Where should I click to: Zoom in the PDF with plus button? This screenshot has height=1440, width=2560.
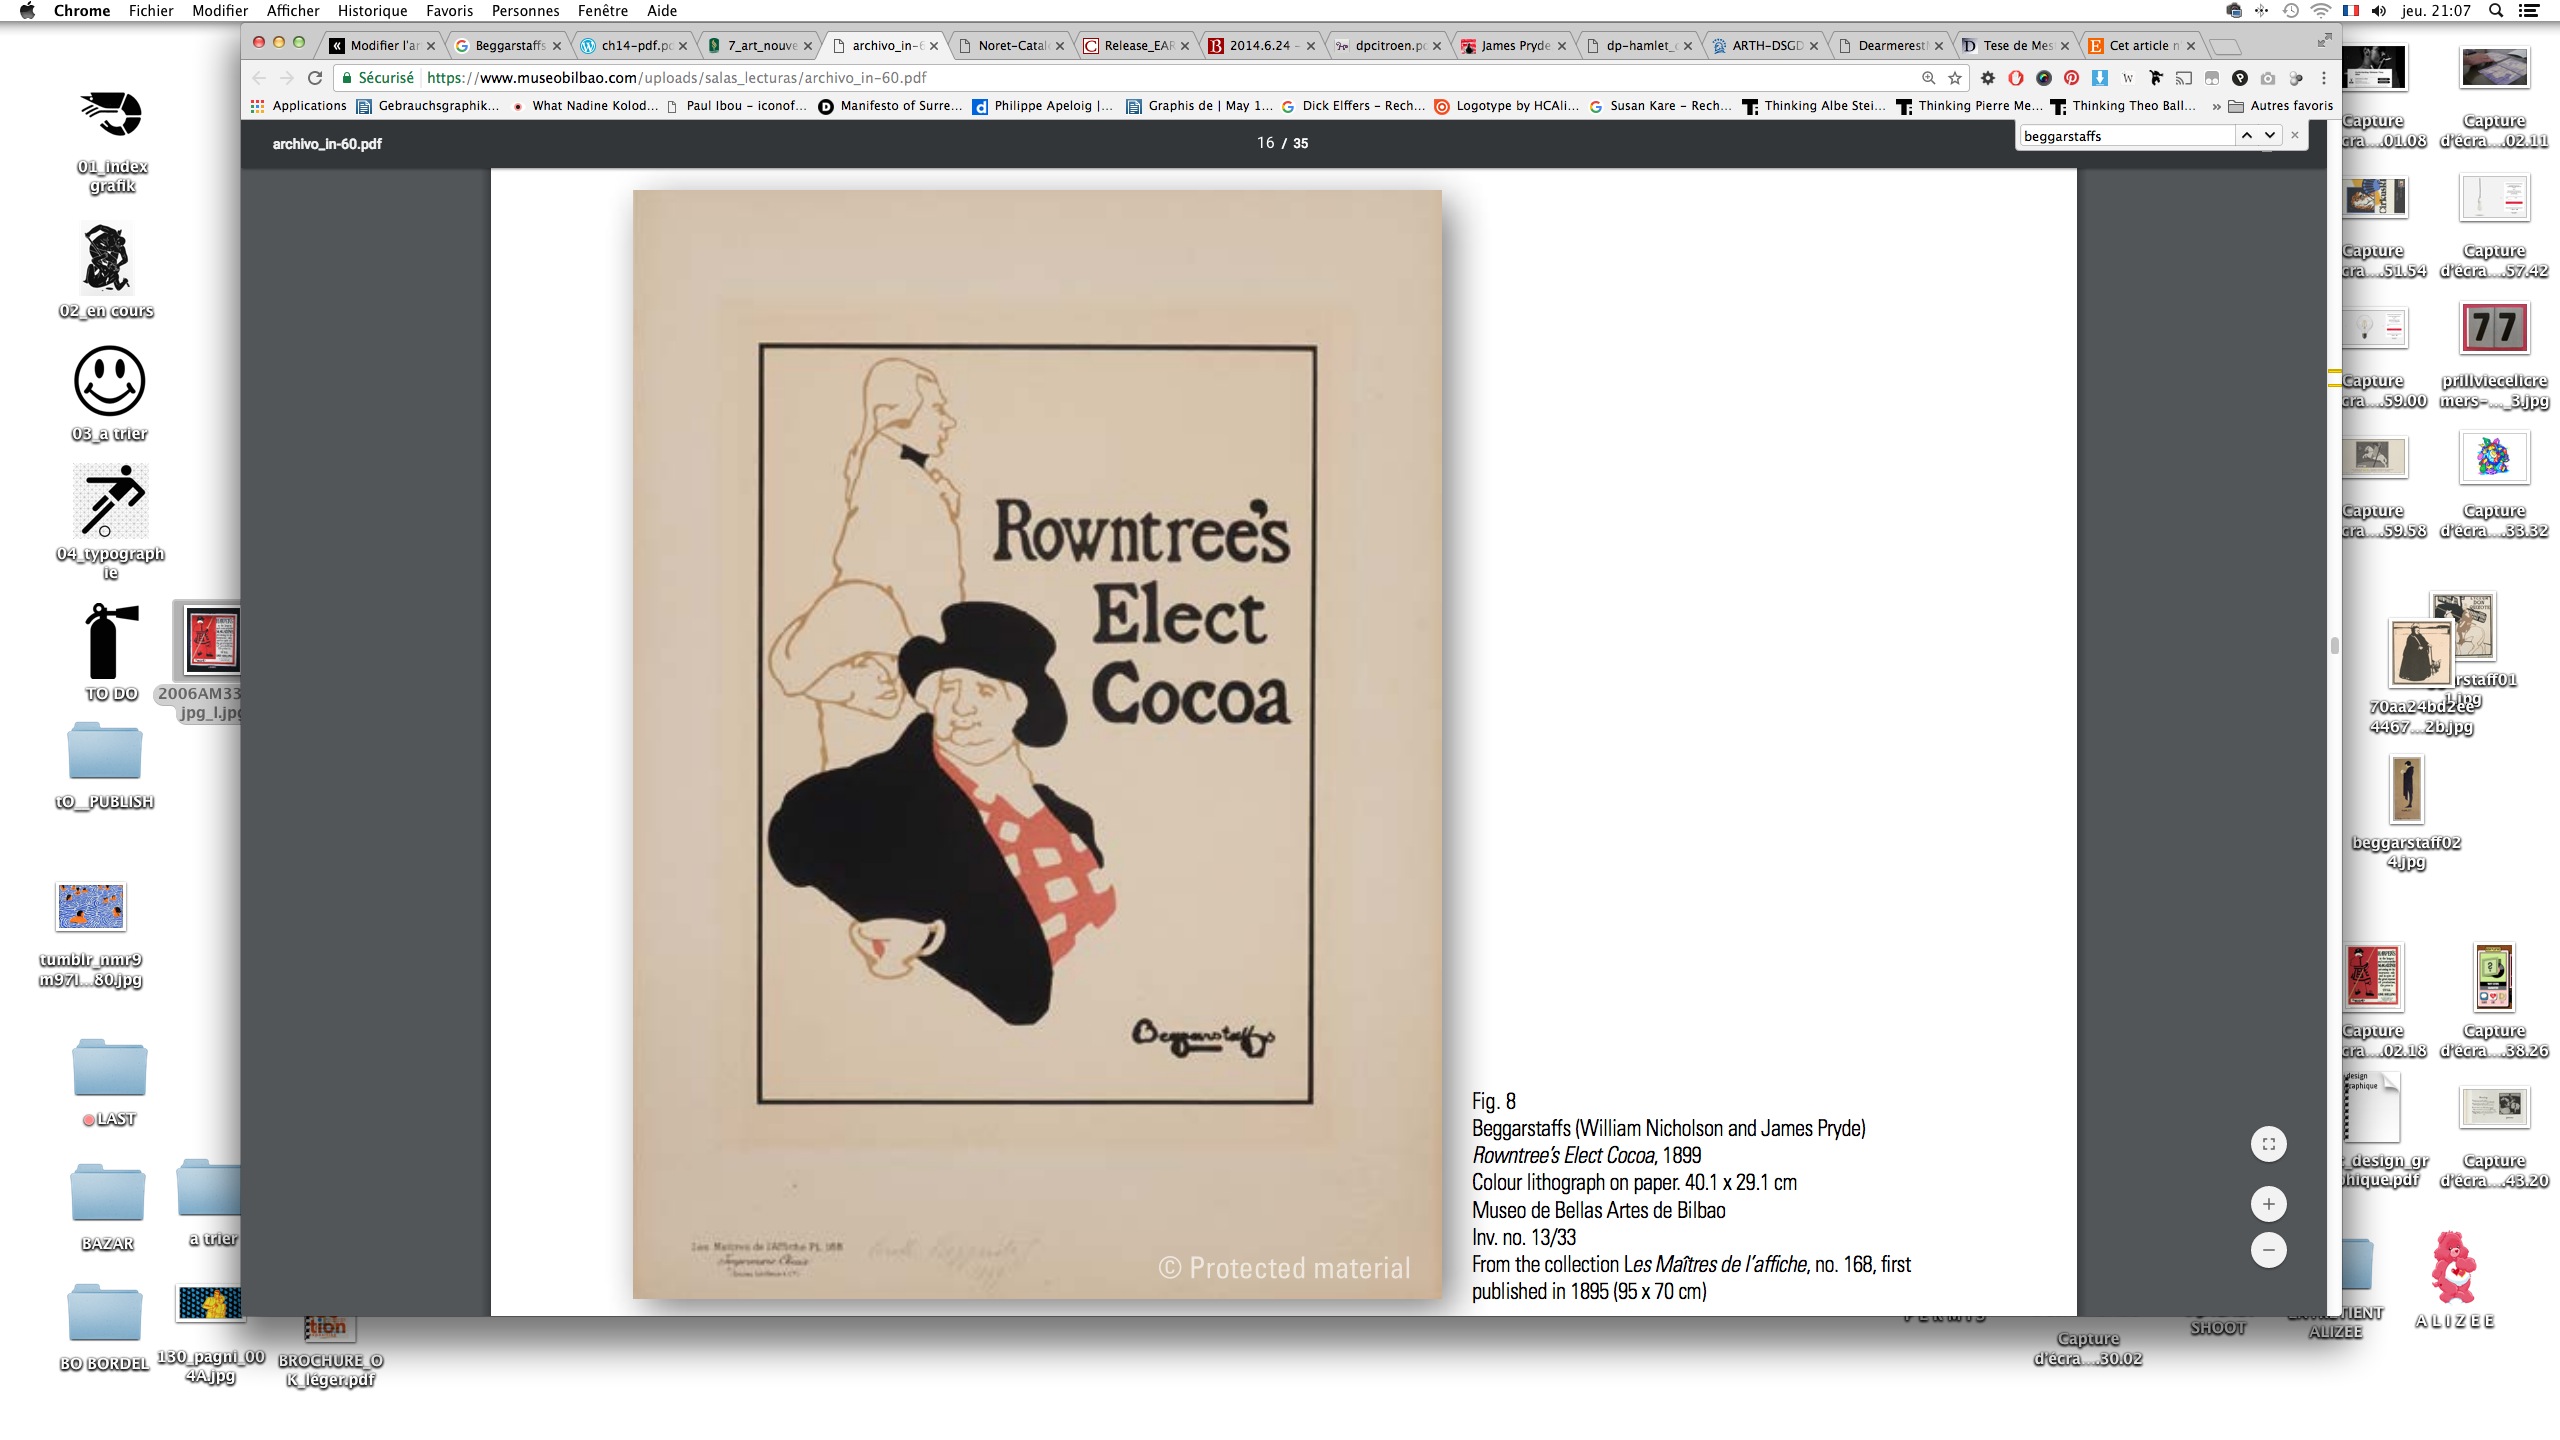[2268, 1204]
